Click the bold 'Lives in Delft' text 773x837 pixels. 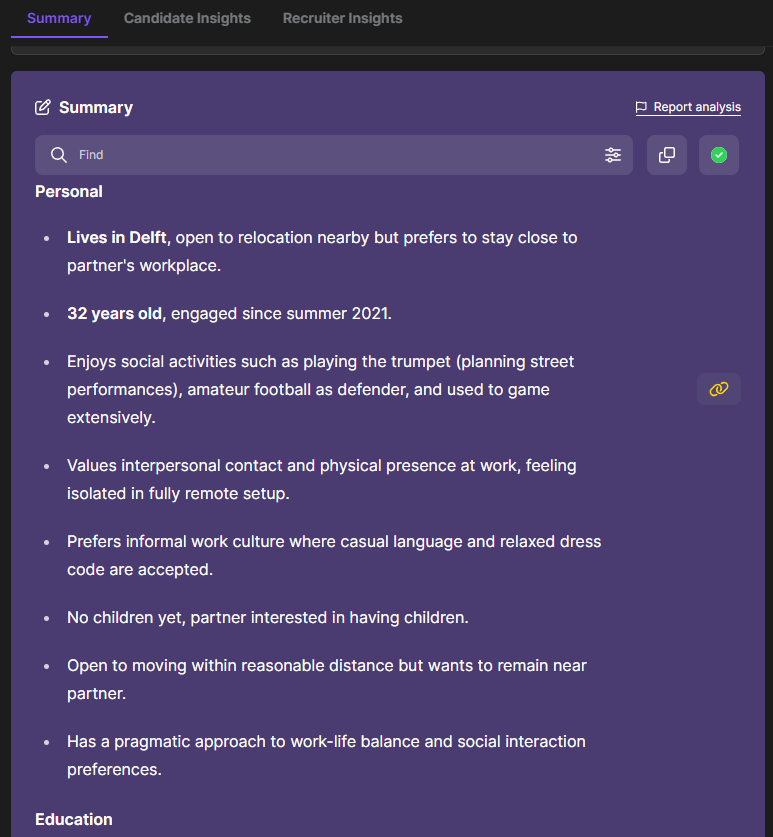tap(118, 237)
